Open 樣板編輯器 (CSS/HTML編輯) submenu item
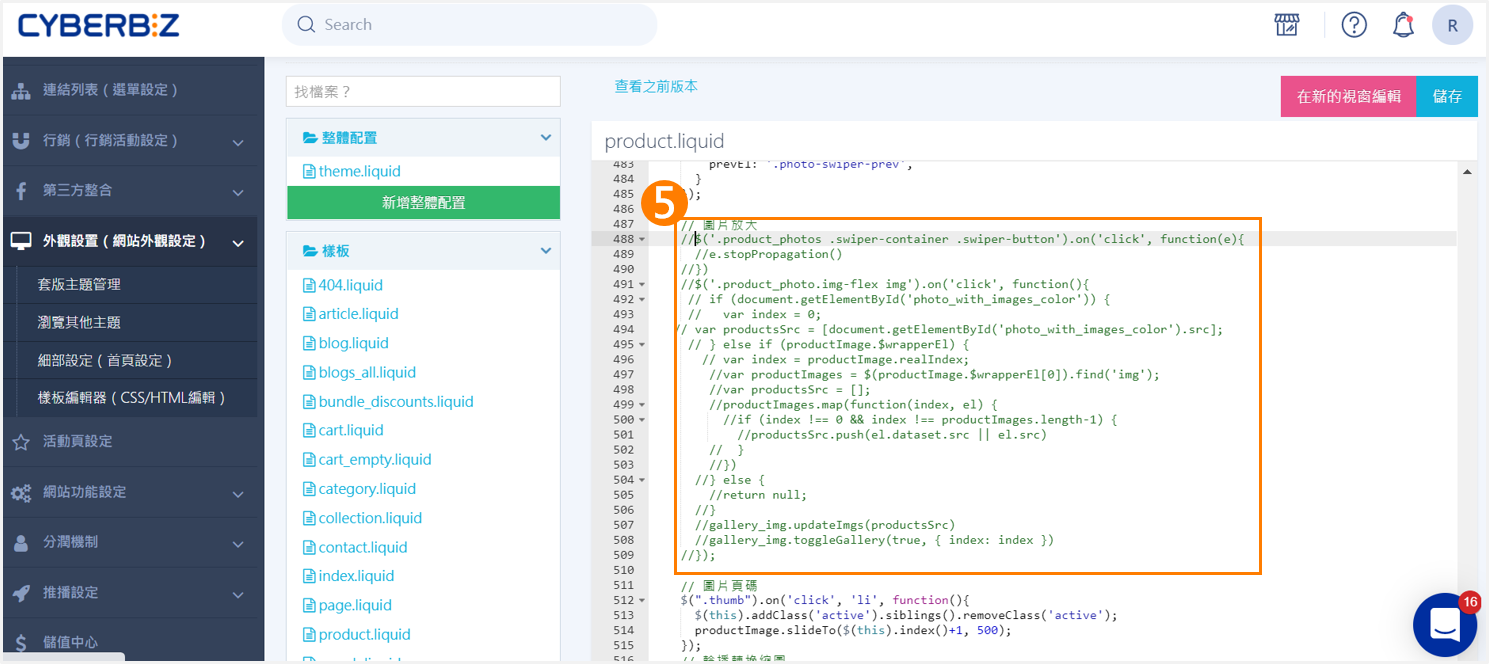Viewport: 1489px width, 664px height. coord(131,398)
